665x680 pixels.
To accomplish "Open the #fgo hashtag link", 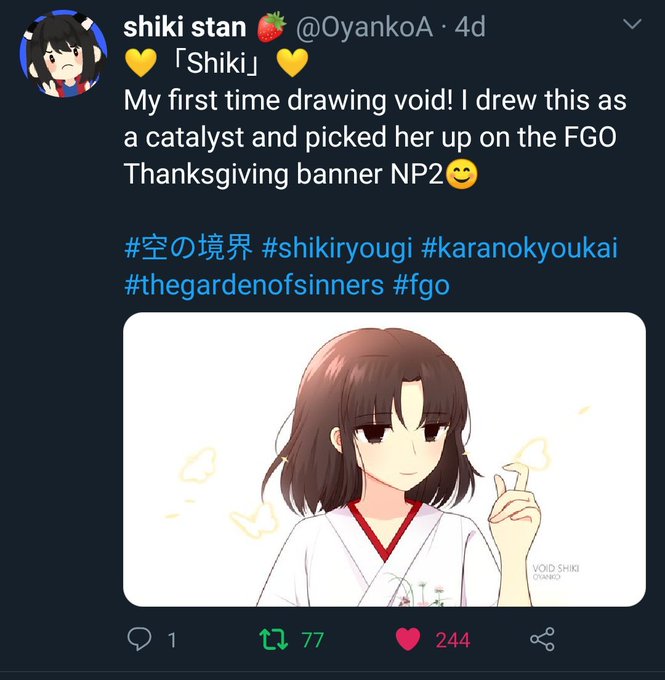I will pos(421,286).
